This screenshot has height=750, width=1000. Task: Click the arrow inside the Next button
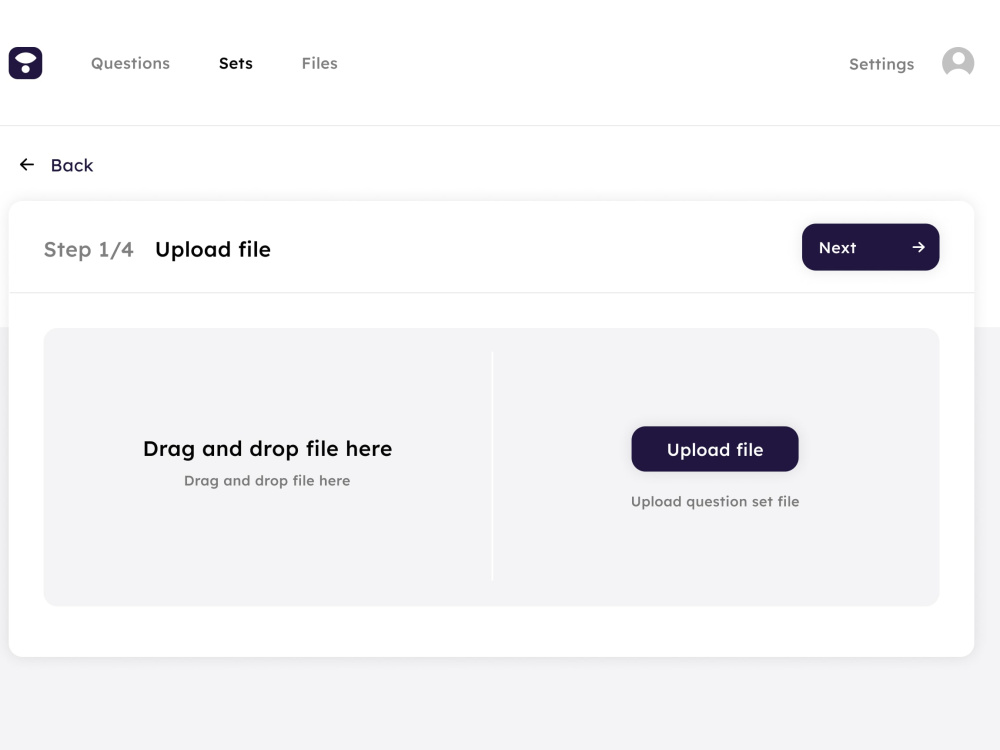(918, 247)
